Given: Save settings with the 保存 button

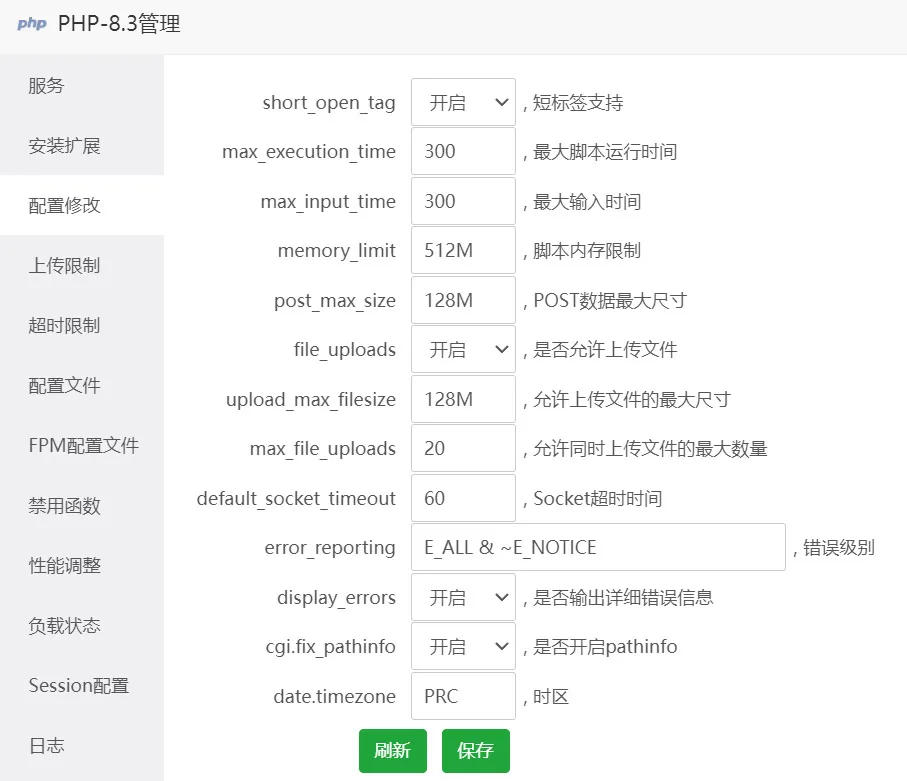Looking at the screenshot, I should 475,750.
